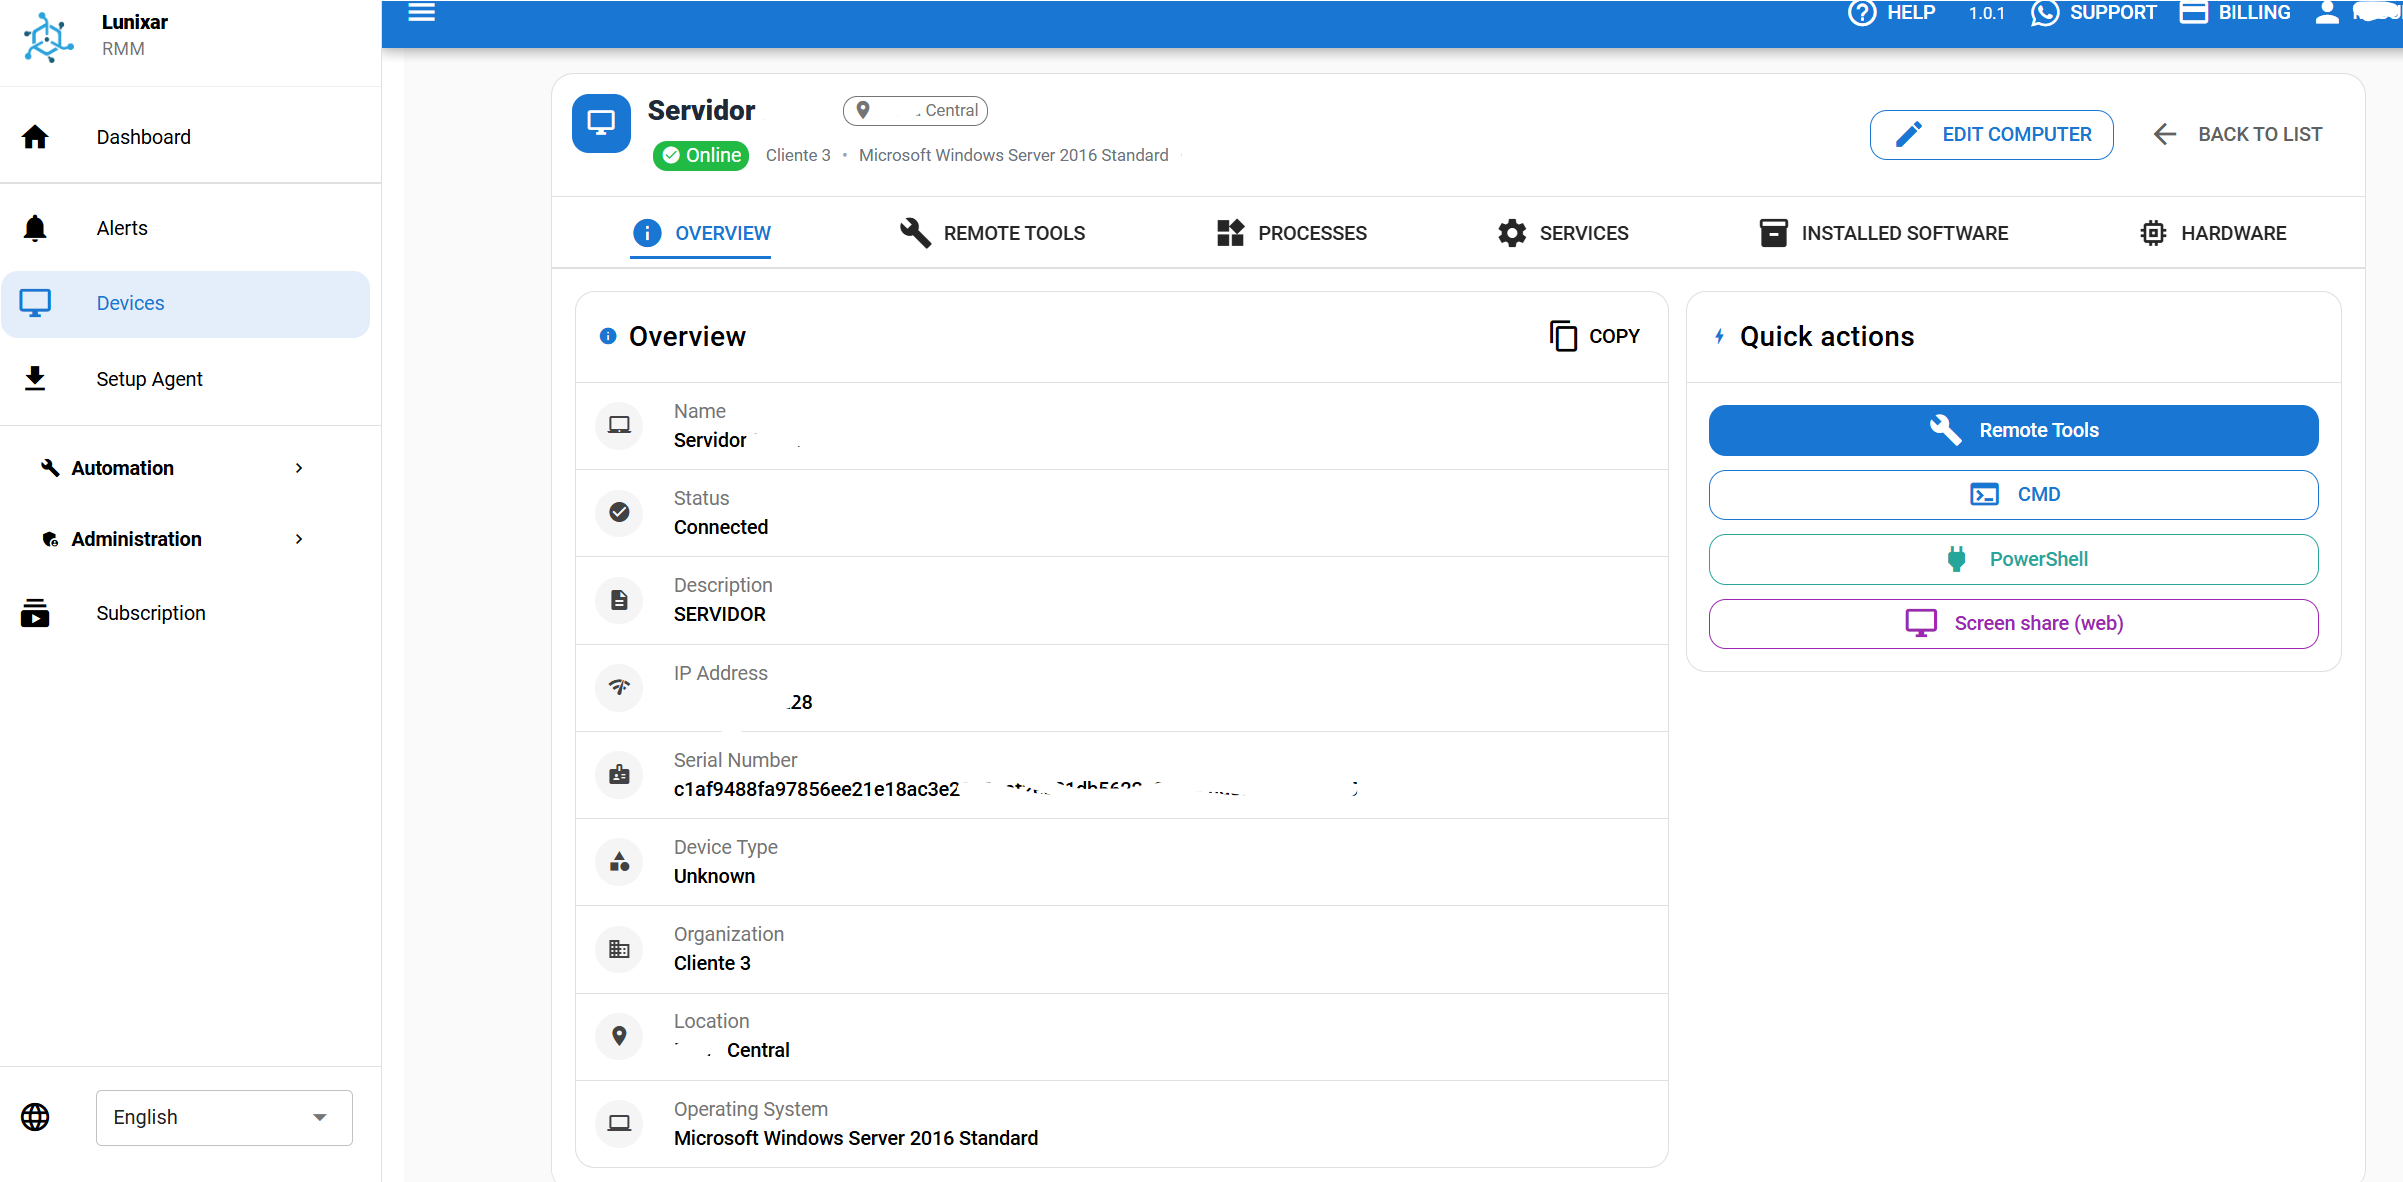This screenshot has width=2403, height=1182.
Task: Open the WhatsApp Support icon
Action: coord(2044,13)
